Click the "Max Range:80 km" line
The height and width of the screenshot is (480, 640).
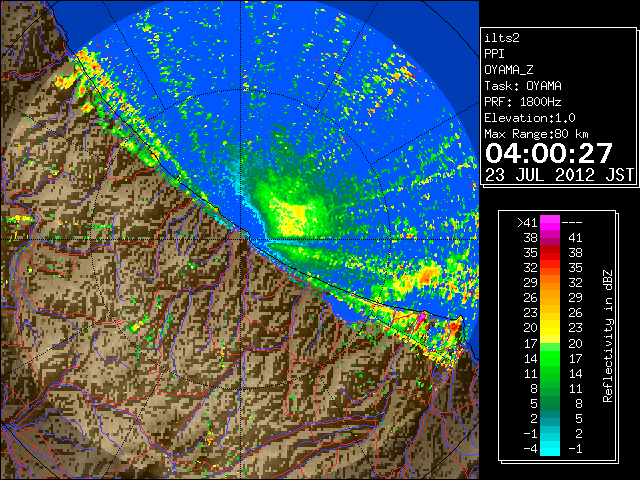536,134
